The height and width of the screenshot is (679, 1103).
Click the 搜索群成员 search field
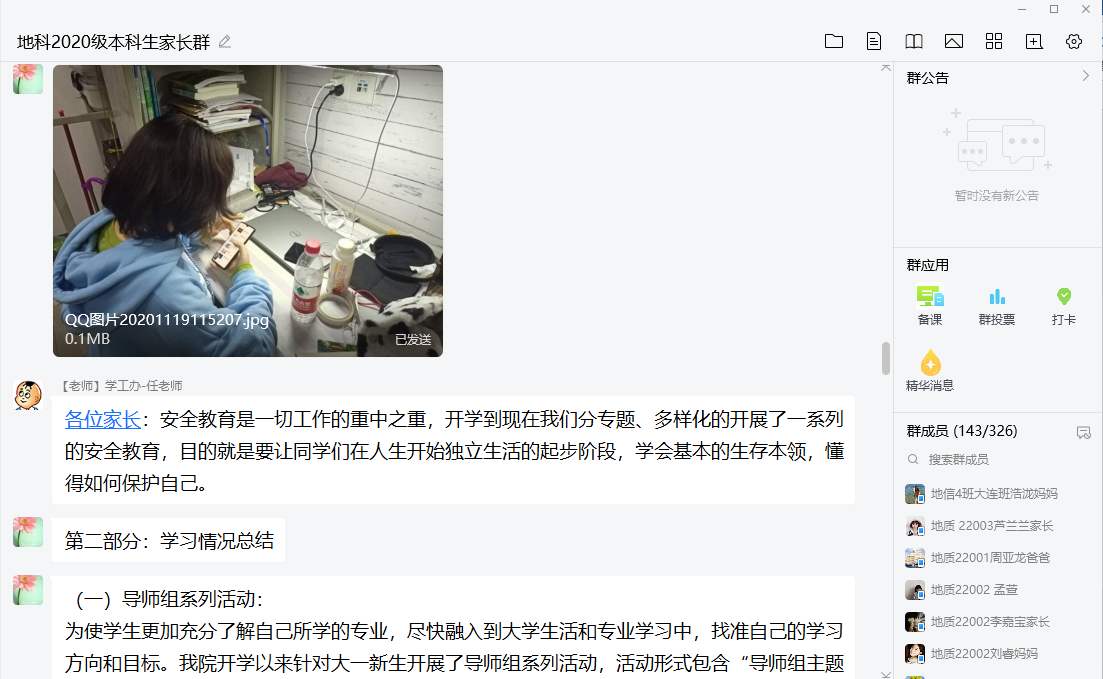997,459
